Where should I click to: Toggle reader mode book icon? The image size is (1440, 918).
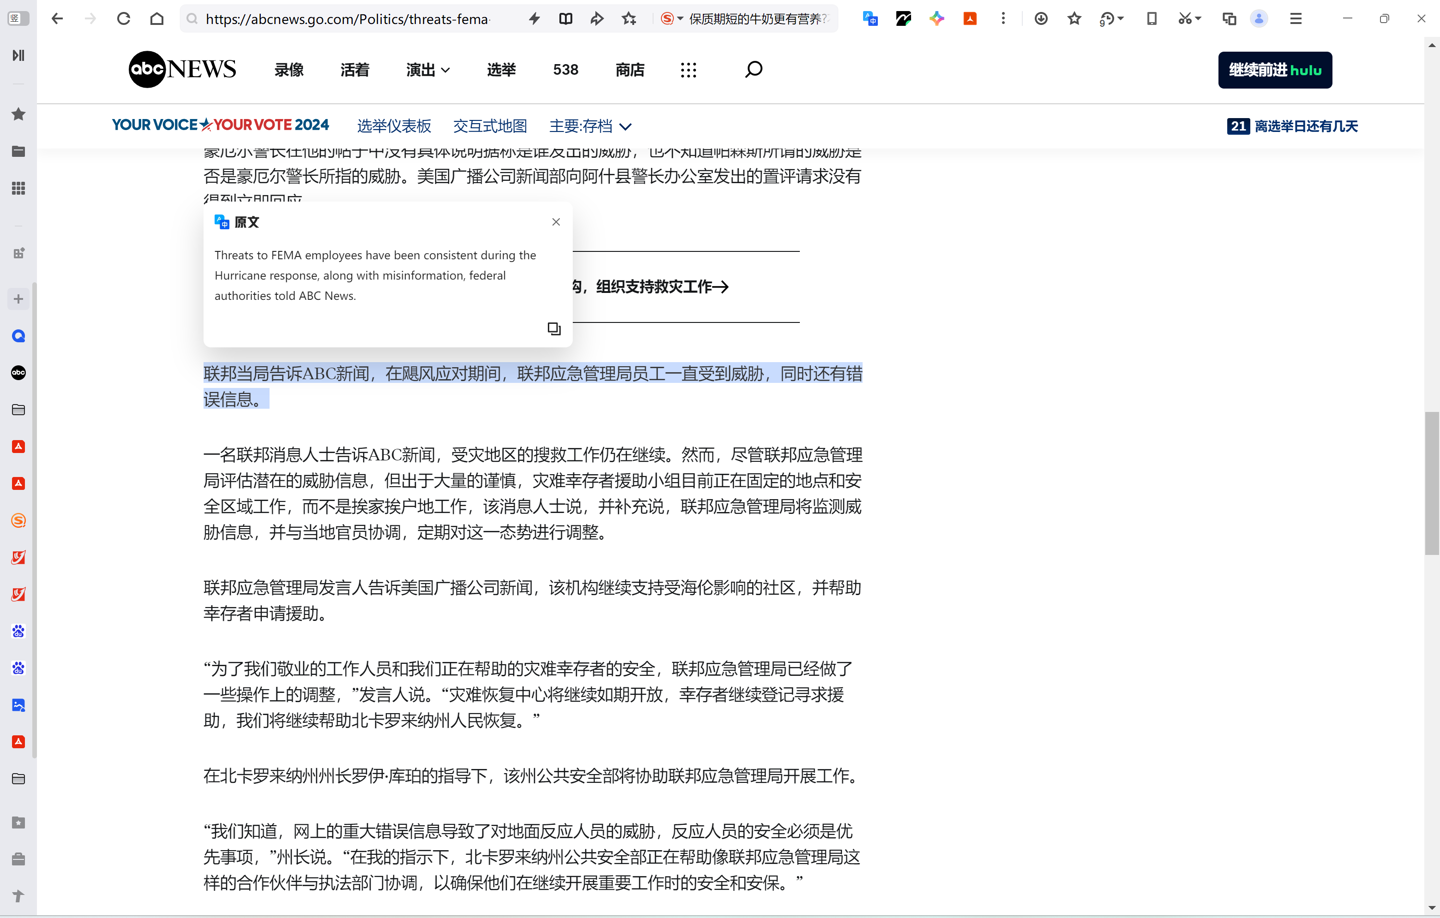tap(566, 19)
